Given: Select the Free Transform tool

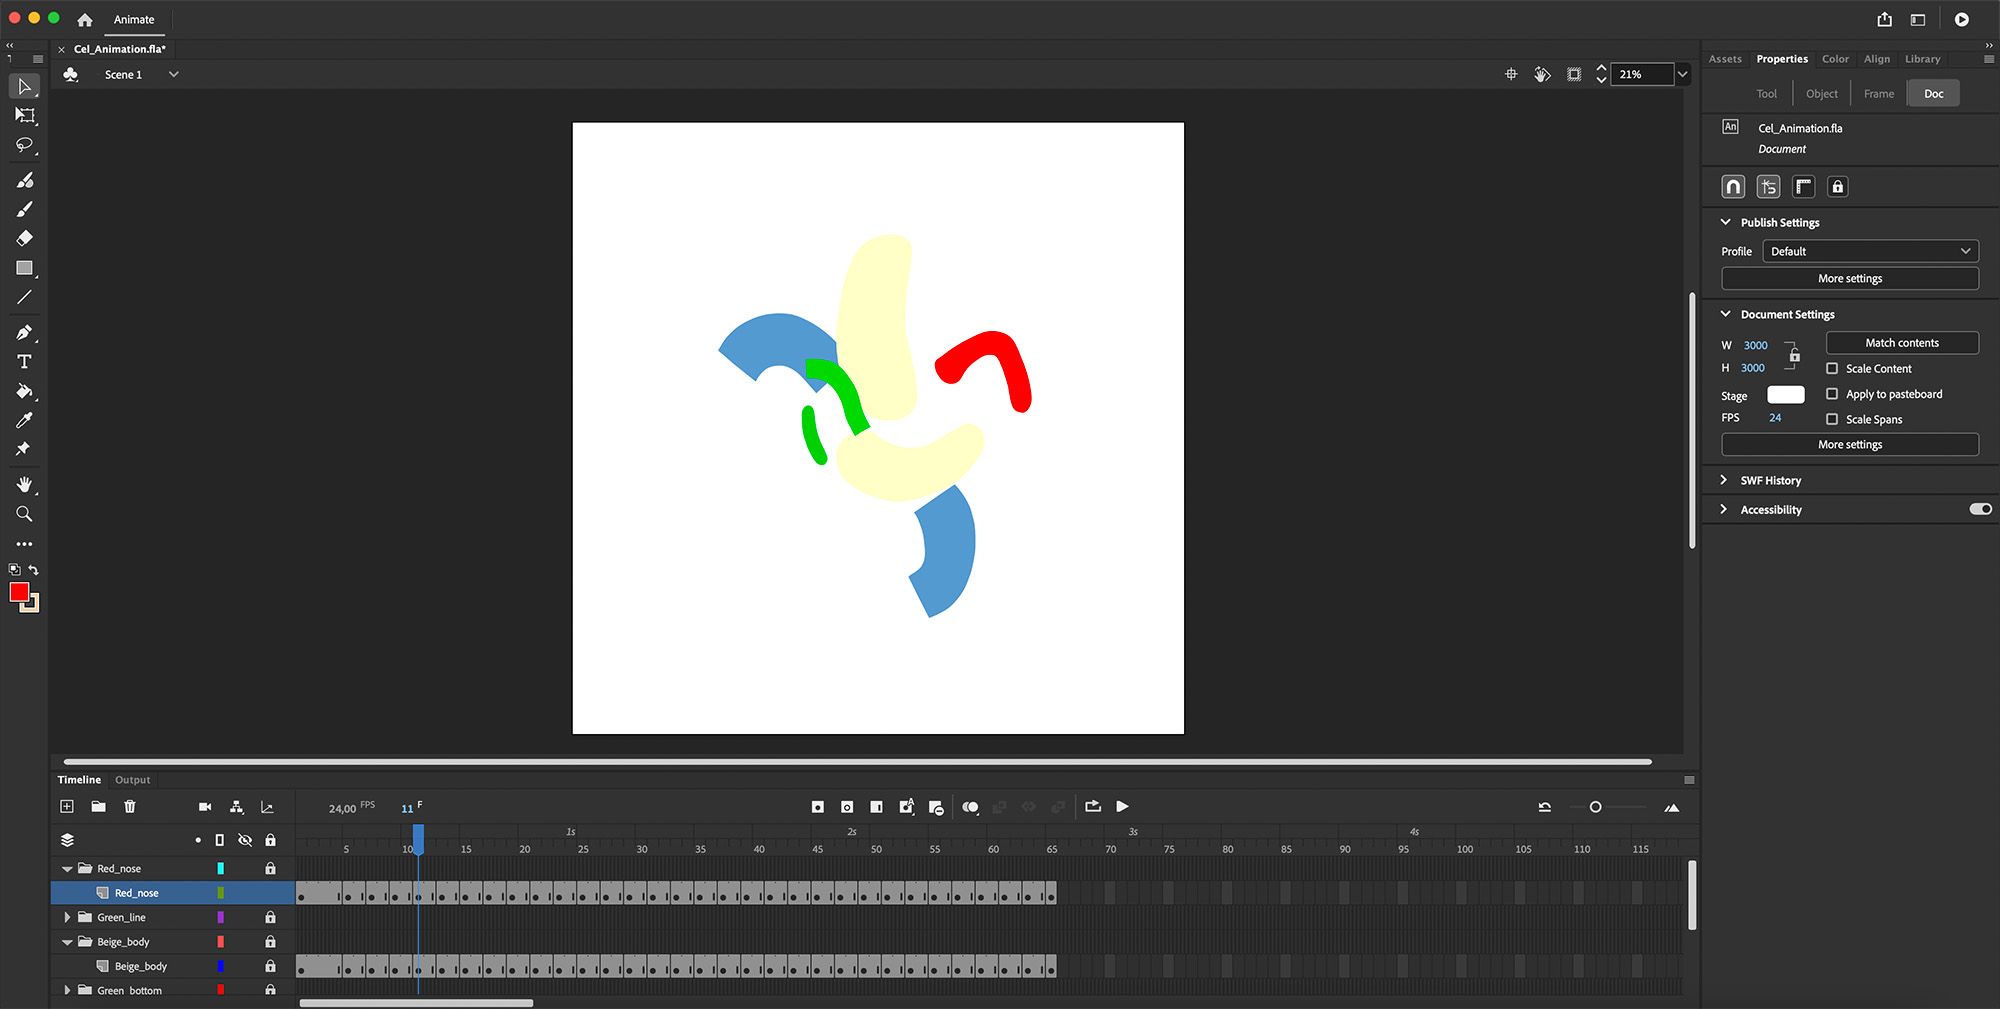Looking at the screenshot, I should pyautogui.click(x=25, y=116).
